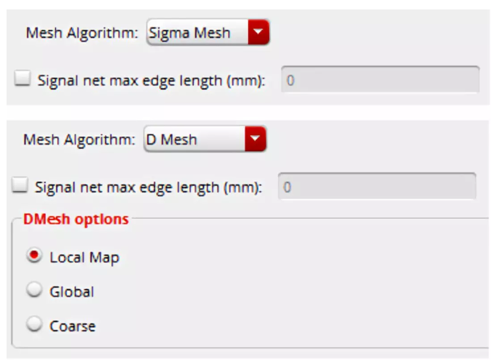Click edge length field in Sigma Mesh section
The width and height of the screenshot is (500, 364).
pyautogui.click(x=380, y=79)
